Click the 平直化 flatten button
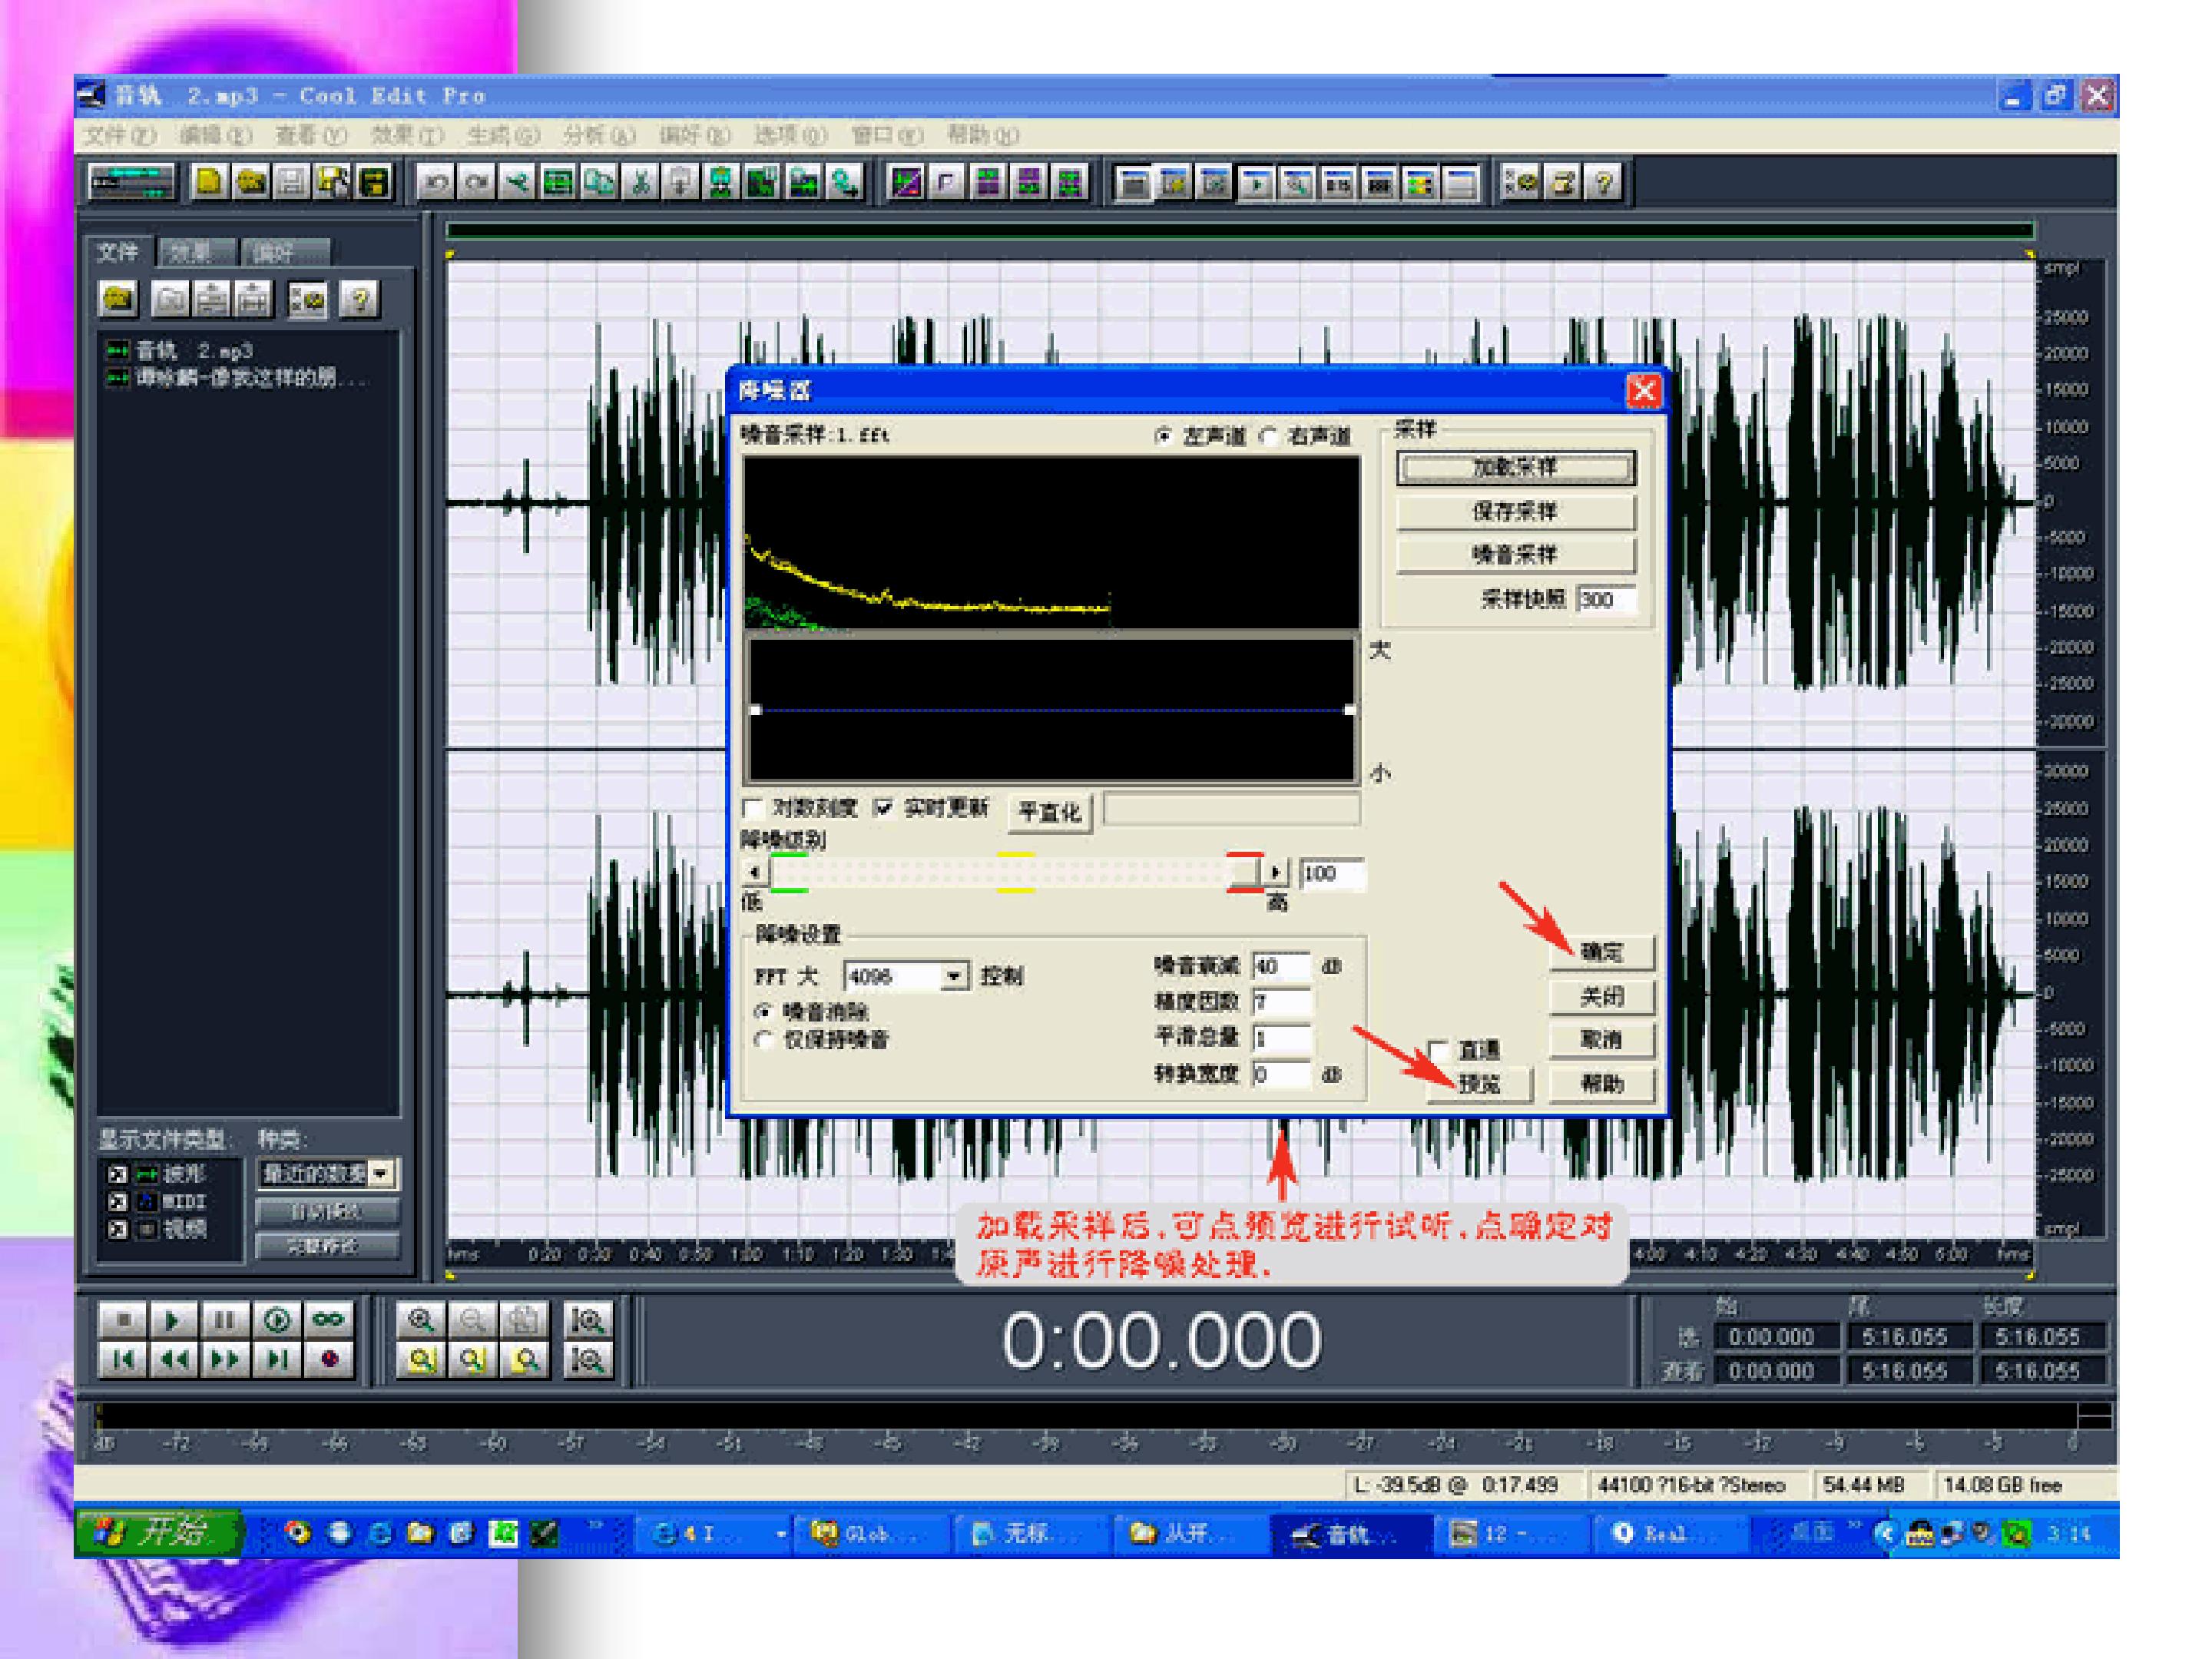This screenshot has height=1659, width=2212. (1050, 812)
